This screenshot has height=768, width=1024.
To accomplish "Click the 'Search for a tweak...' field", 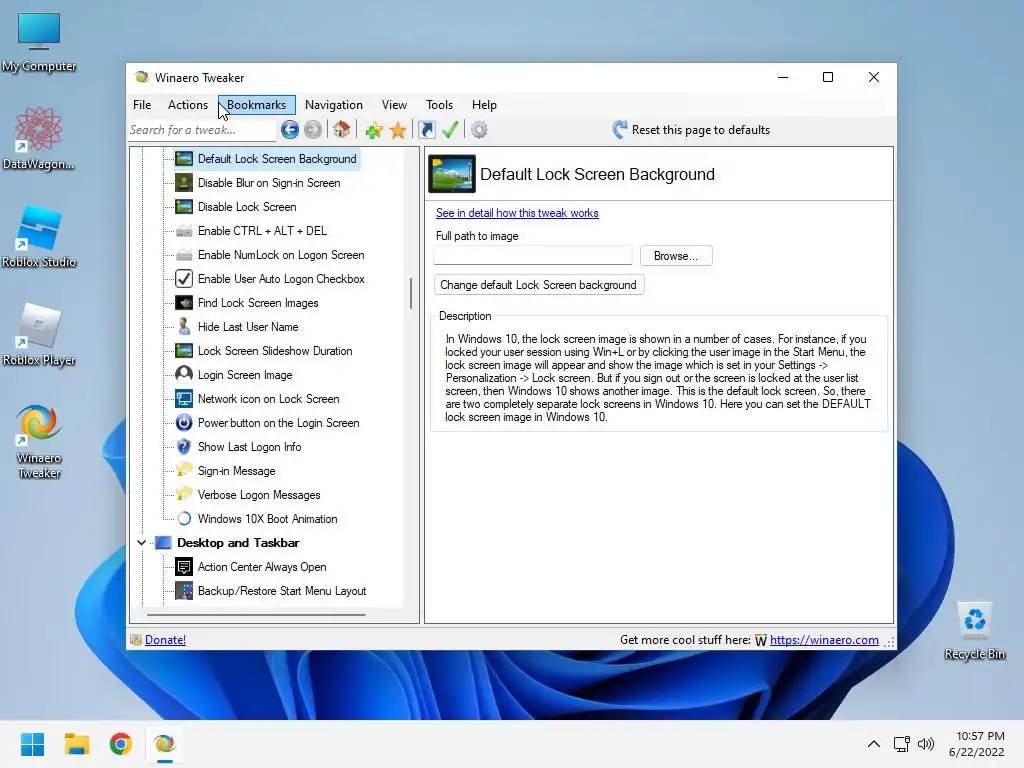I will tap(202, 130).
